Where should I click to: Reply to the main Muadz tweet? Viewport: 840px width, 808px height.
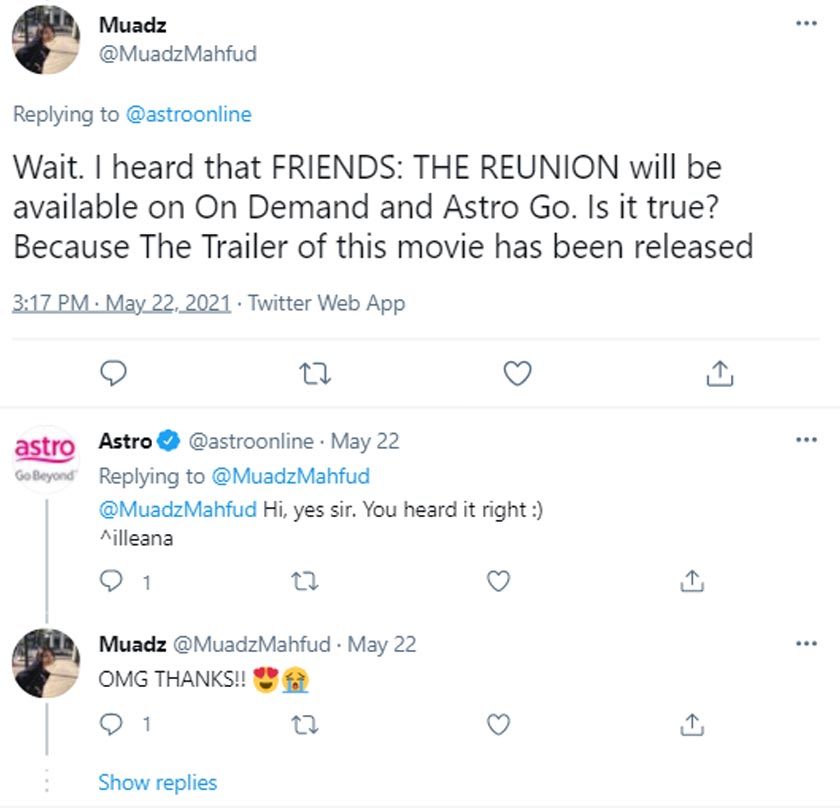115,373
